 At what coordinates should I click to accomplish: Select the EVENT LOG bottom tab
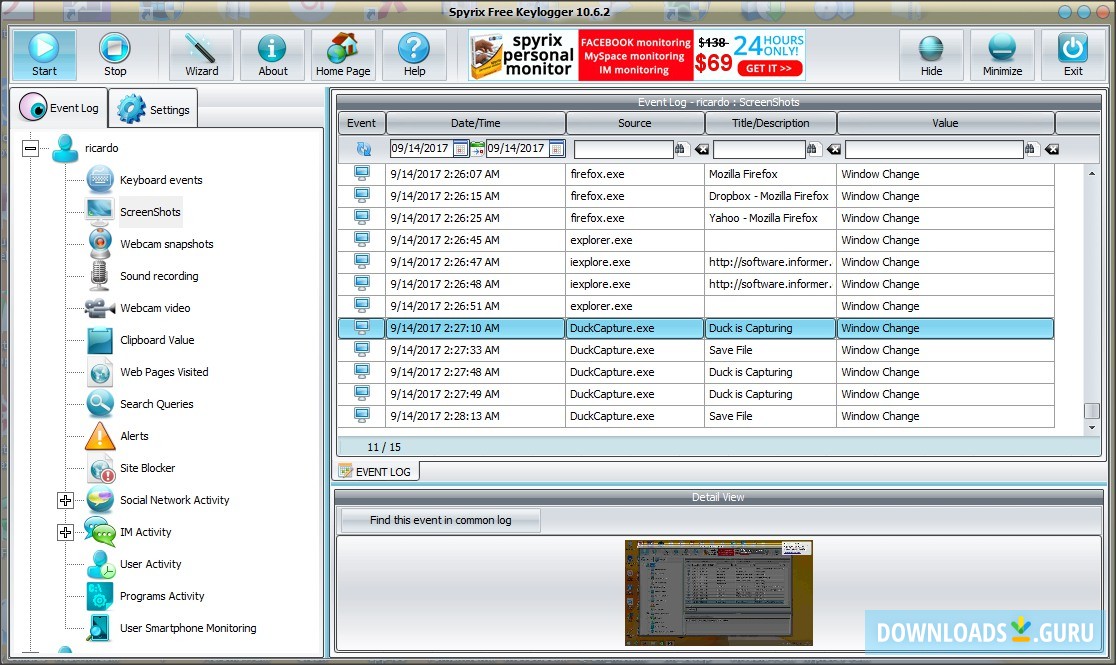(x=376, y=471)
